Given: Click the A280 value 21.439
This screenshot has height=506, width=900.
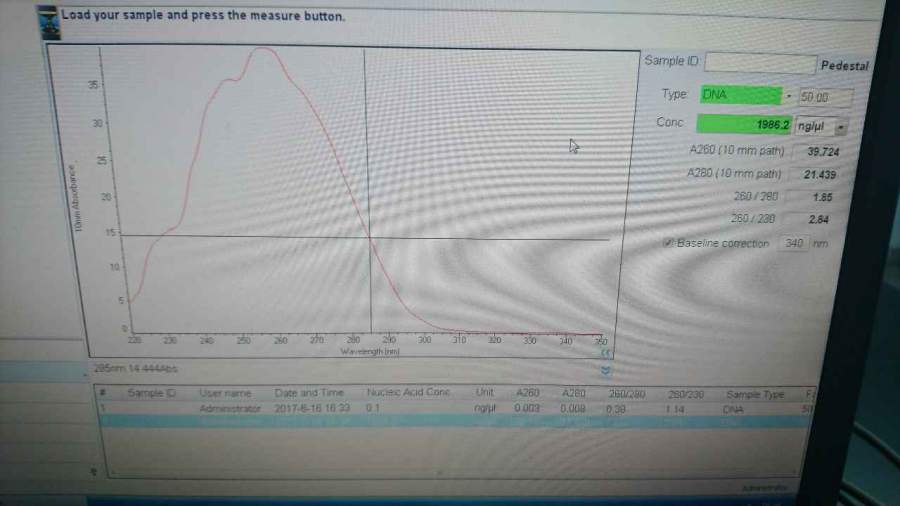Looking at the screenshot, I should click(820, 174).
